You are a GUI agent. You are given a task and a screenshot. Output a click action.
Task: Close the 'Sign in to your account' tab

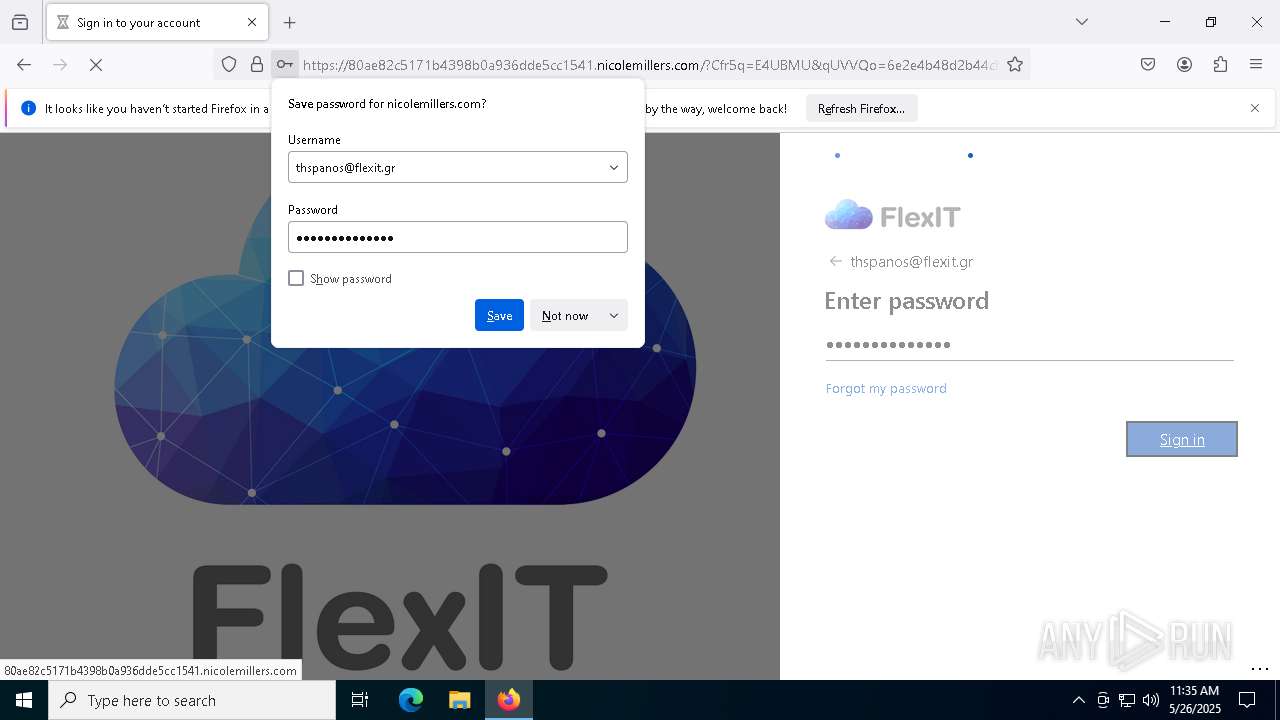click(252, 22)
